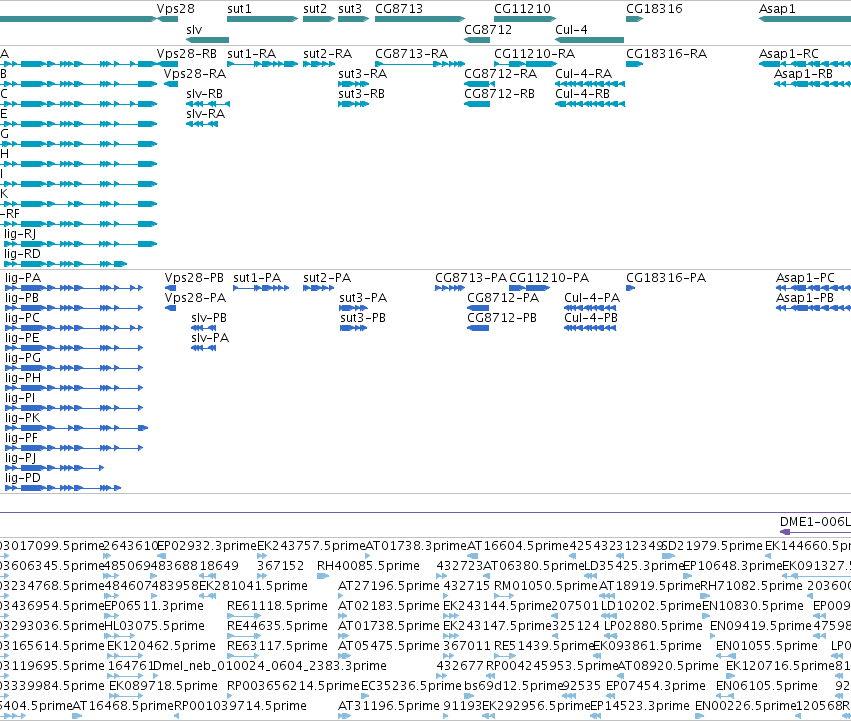
Task: Click the CG18316-RA transcript
Action: pyautogui.click(x=634, y=64)
